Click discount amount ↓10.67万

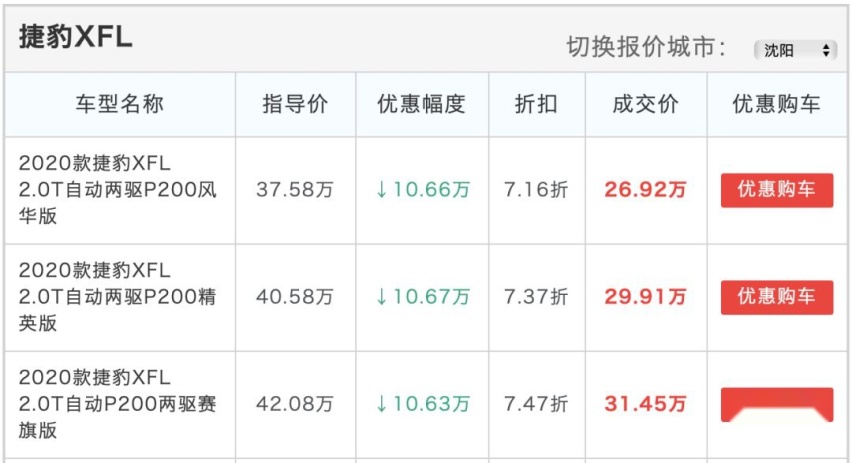point(422,297)
